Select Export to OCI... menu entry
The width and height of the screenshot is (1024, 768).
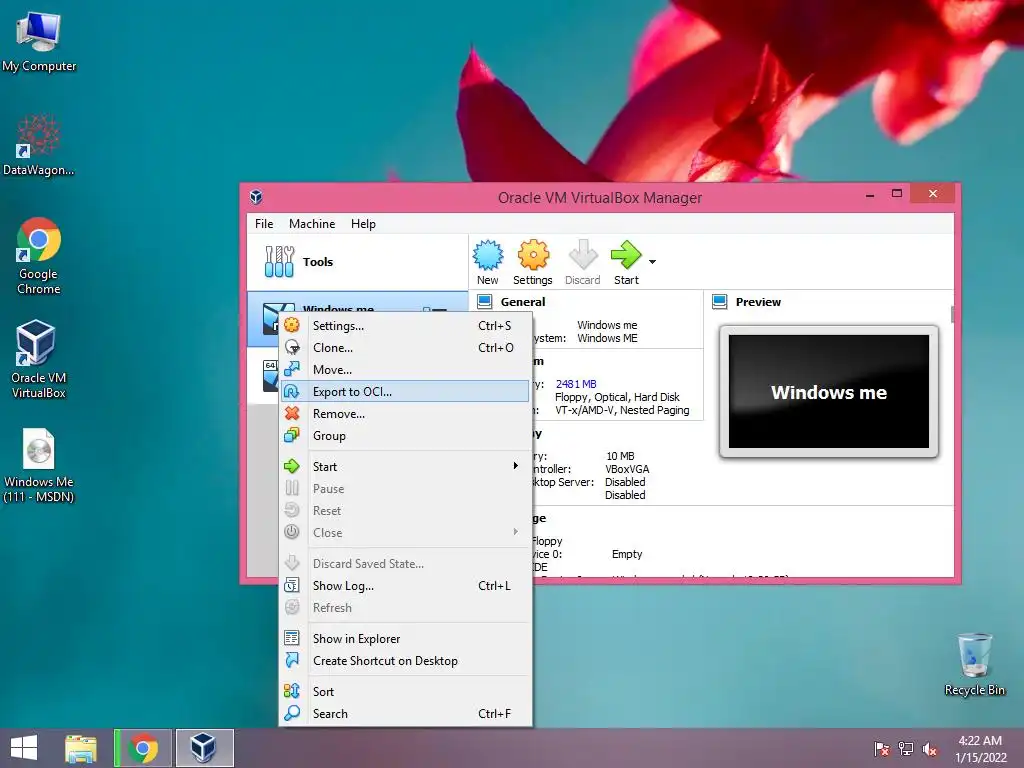pos(405,392)
